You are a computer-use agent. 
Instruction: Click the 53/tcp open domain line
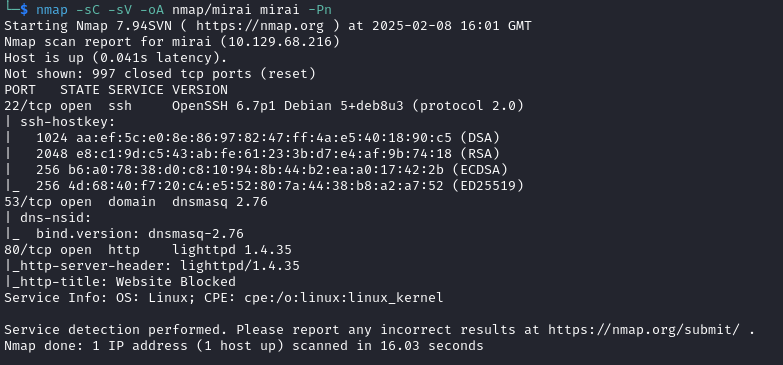pyautogui.click(x=136, y=202)
